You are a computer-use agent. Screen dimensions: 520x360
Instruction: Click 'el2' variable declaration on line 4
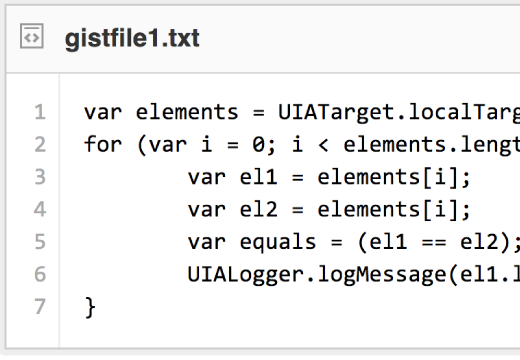259,209
